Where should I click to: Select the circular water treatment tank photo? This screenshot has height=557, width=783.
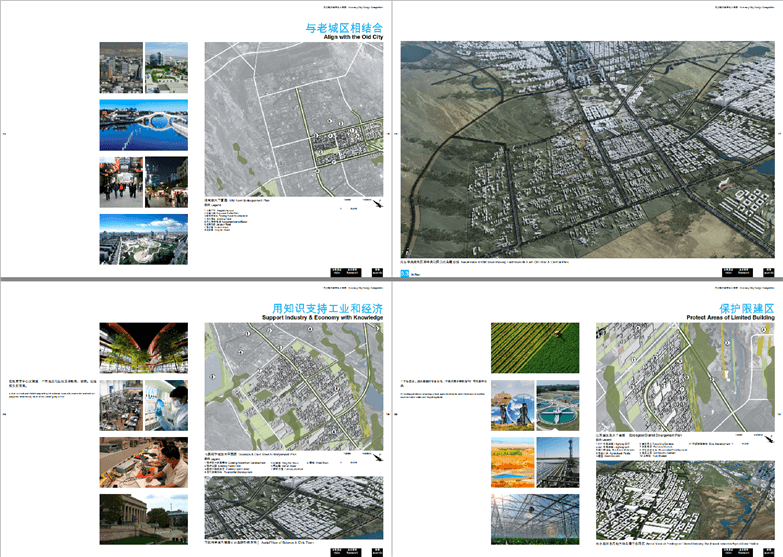pyautogui.click(x=558, y=405)
